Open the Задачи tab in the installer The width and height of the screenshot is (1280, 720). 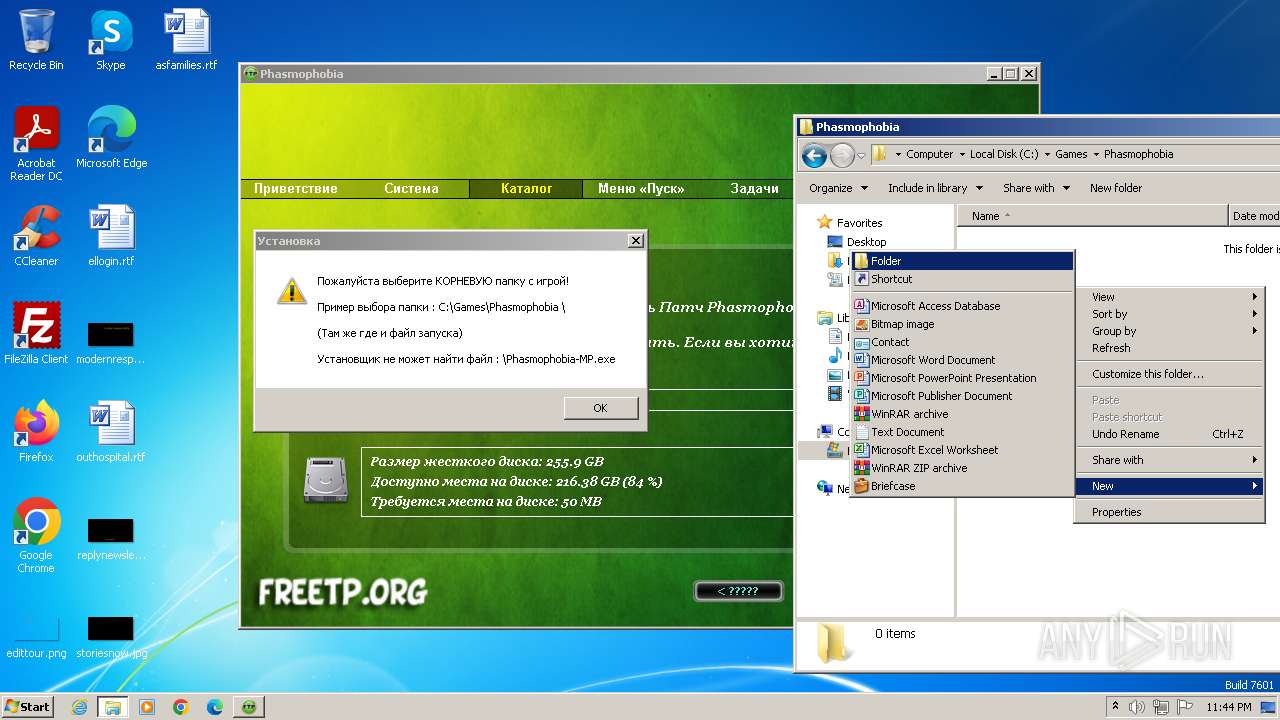tap(755, 188)
